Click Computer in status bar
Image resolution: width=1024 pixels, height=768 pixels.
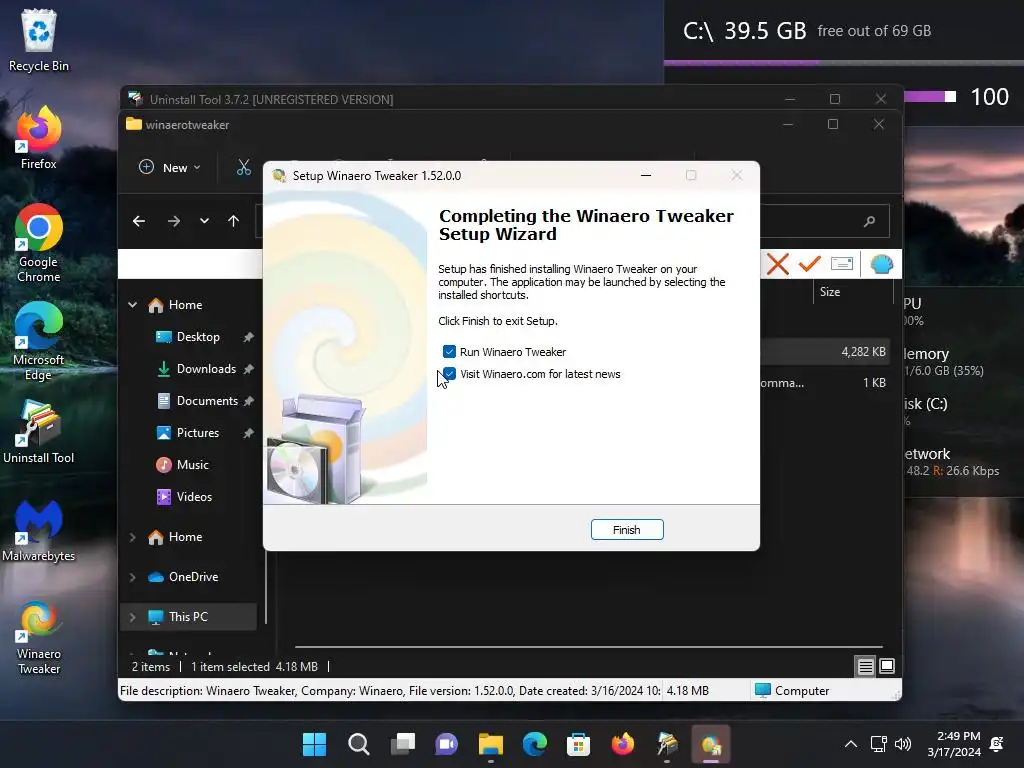792,690
